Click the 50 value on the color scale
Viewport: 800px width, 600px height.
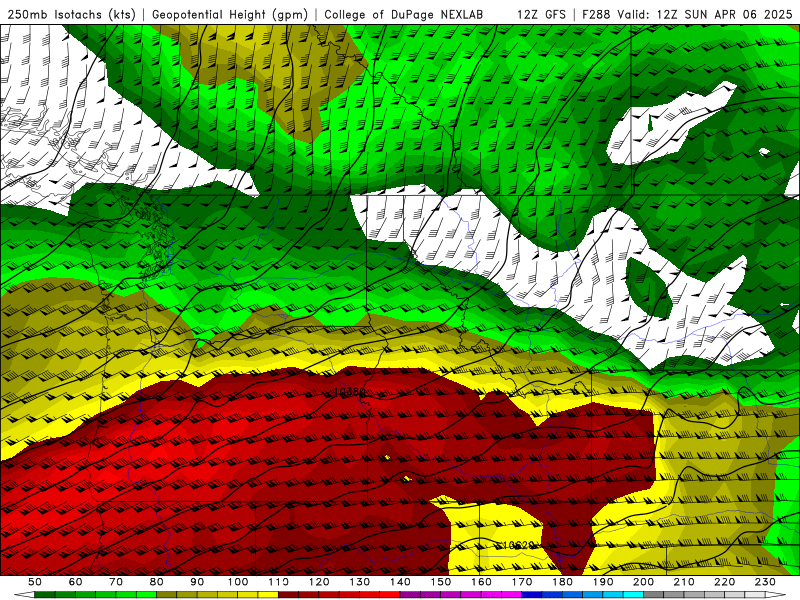click(35, 582)
